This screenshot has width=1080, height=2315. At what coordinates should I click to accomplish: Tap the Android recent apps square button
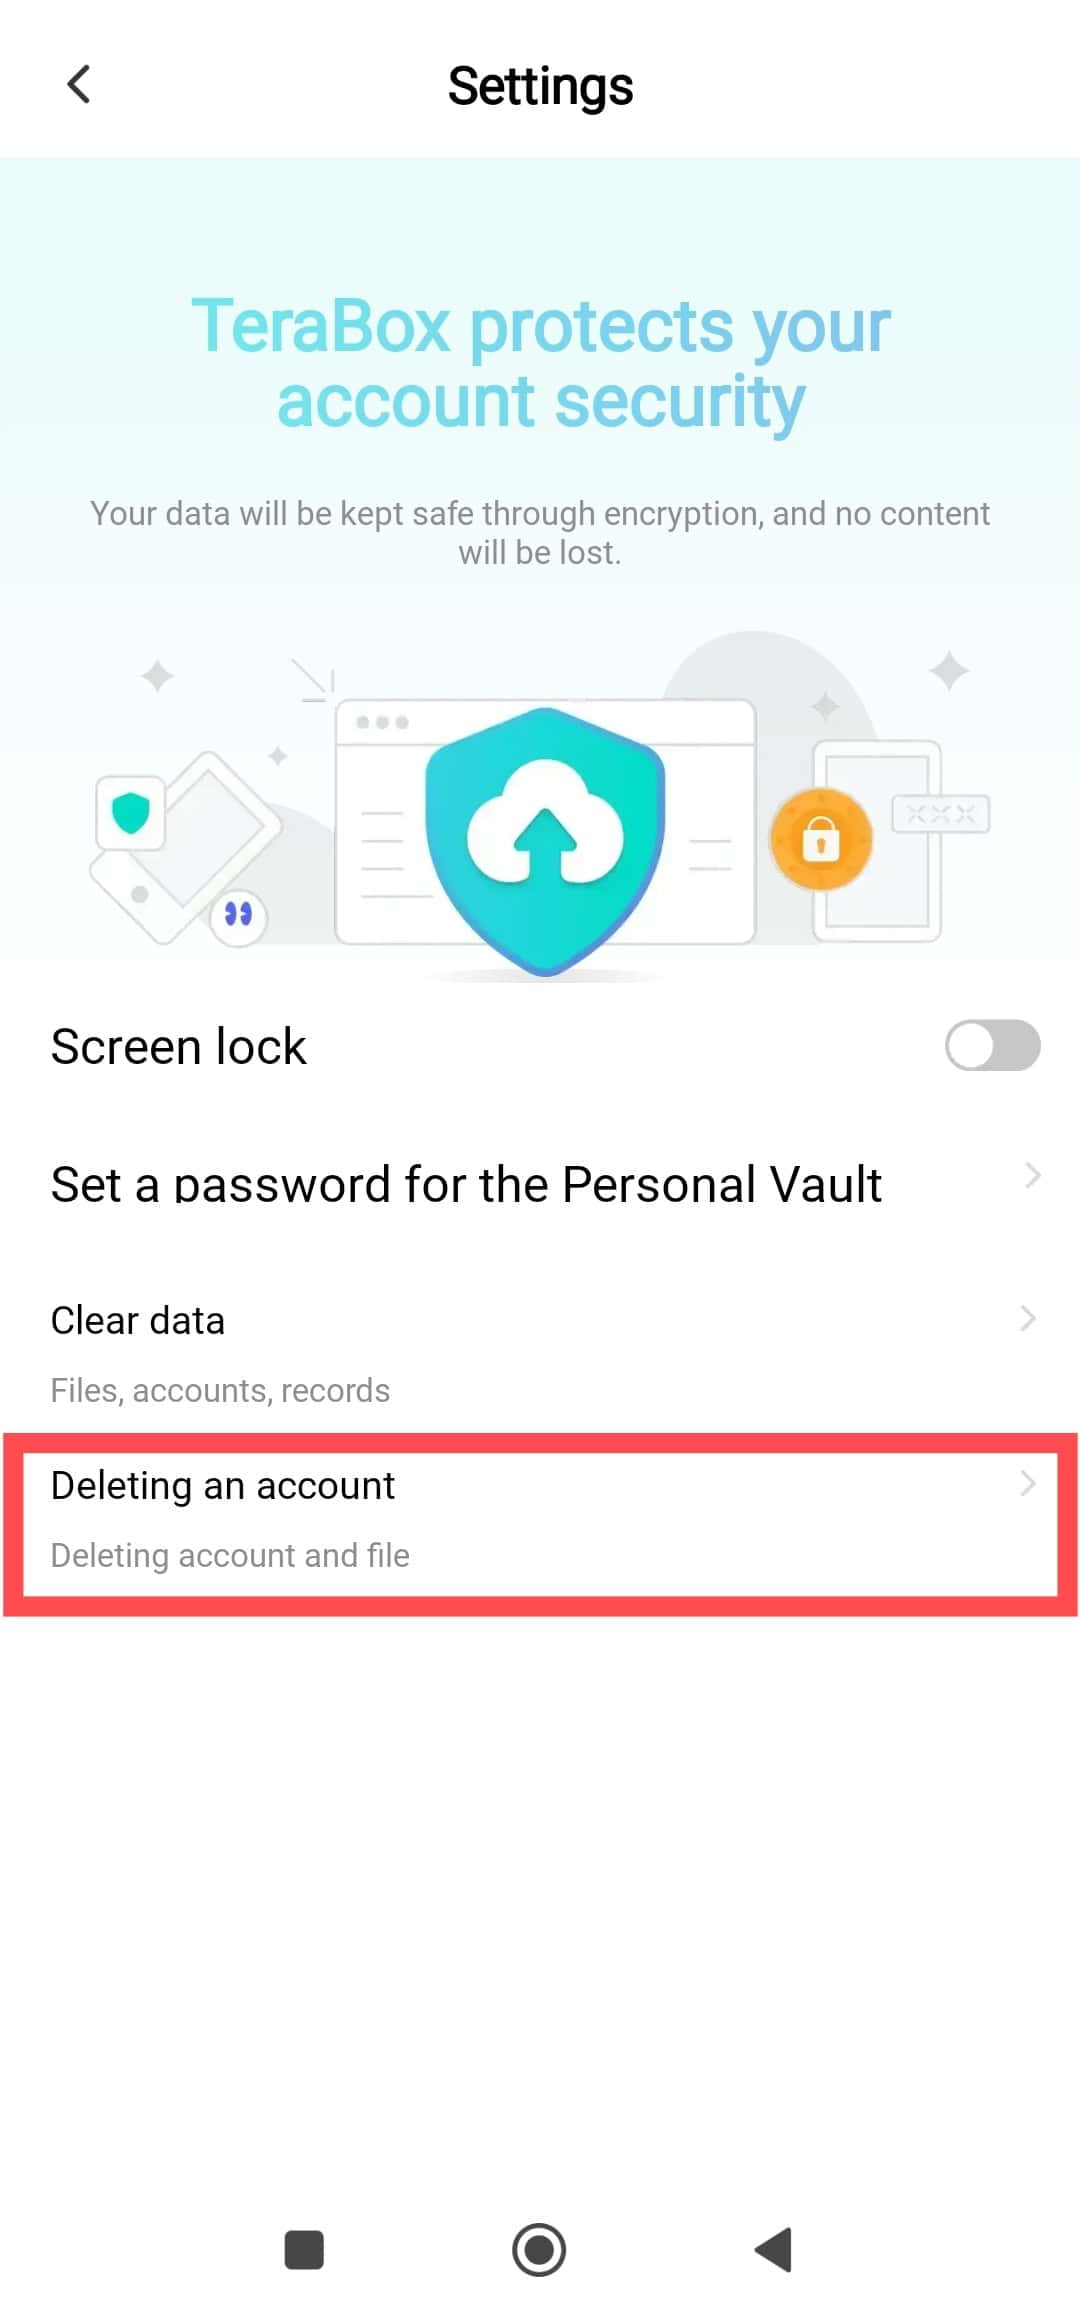(x=304, y=2250)
